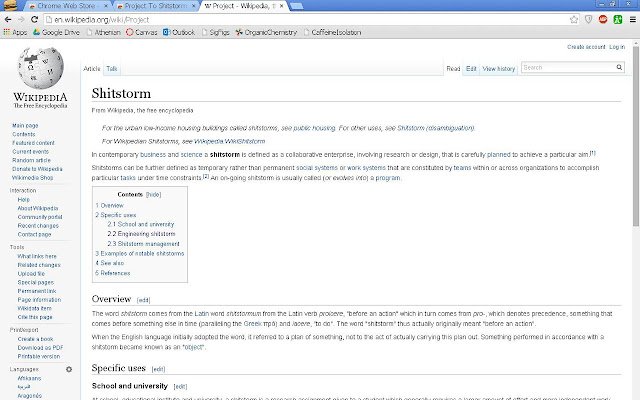Screen dimensions: 640x400
Task: Open the Main page sidebar link
Action: tap(25, 126)
